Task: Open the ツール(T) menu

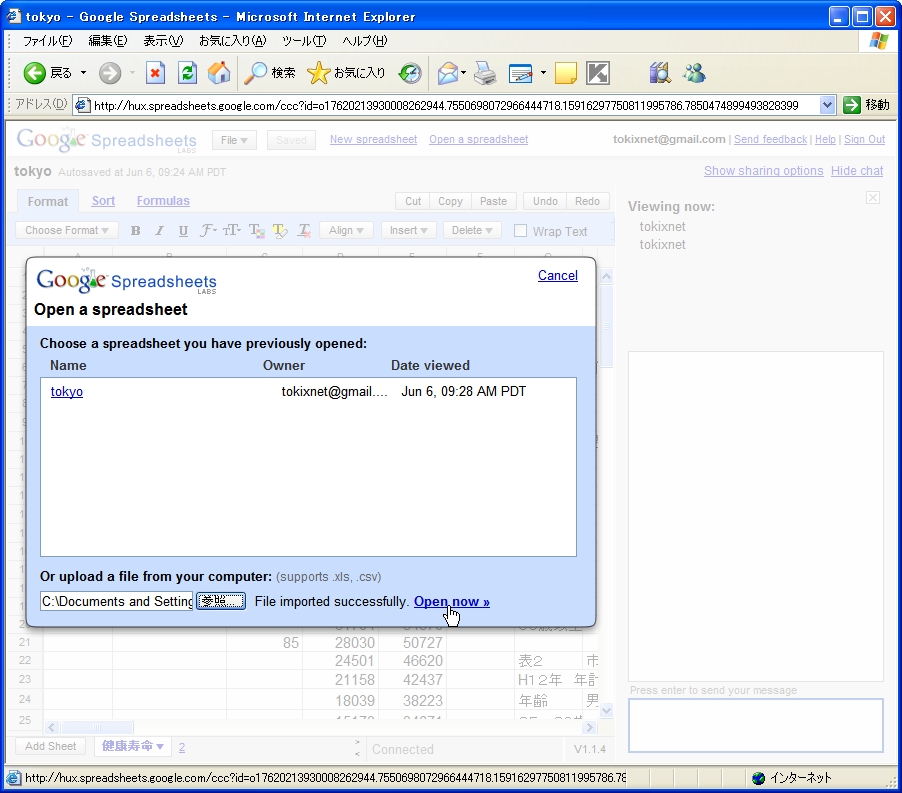Action: [x=304, y=41]
